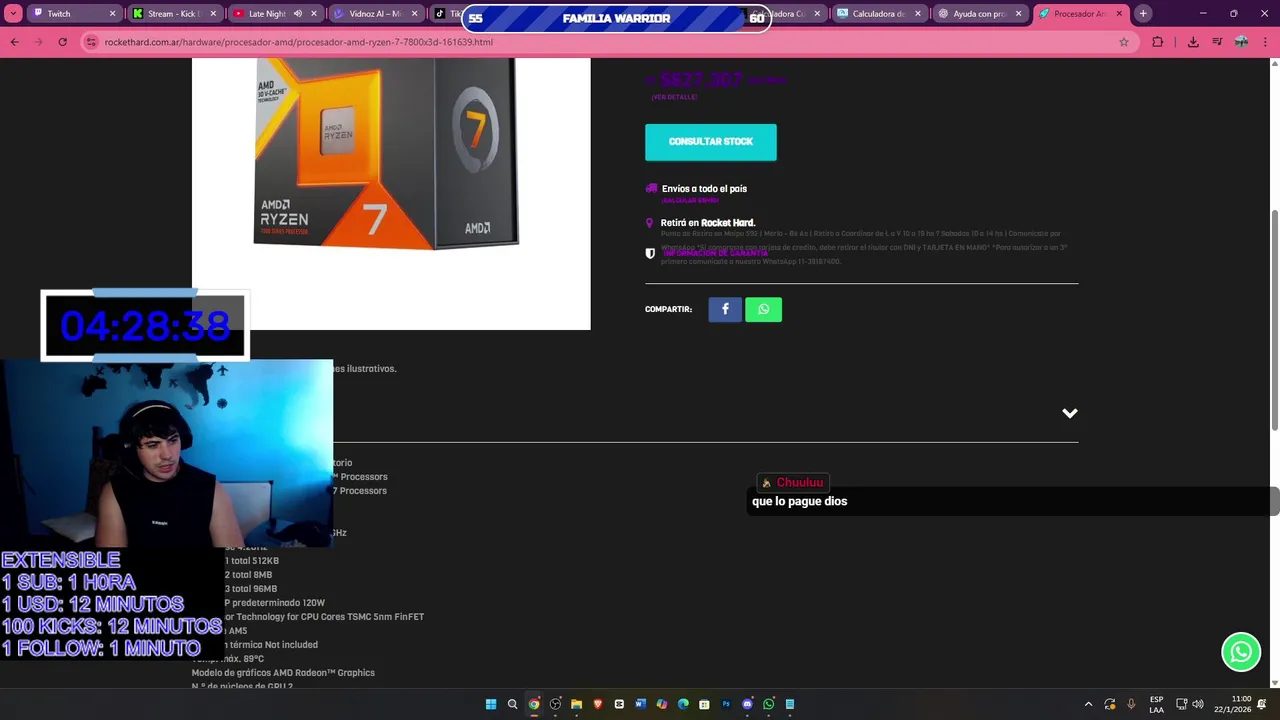The width and height of the screenshot is (1280, 720).
Task: Open Photoshop from the taskbar
Action: (x=726, y=704)
